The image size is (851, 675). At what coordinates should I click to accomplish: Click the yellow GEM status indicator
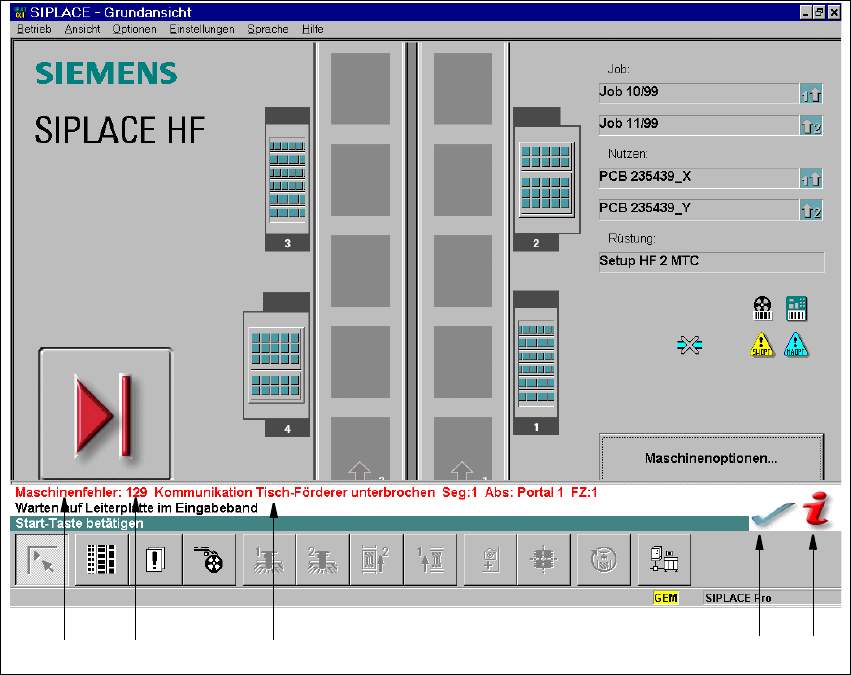click(665, 598)
